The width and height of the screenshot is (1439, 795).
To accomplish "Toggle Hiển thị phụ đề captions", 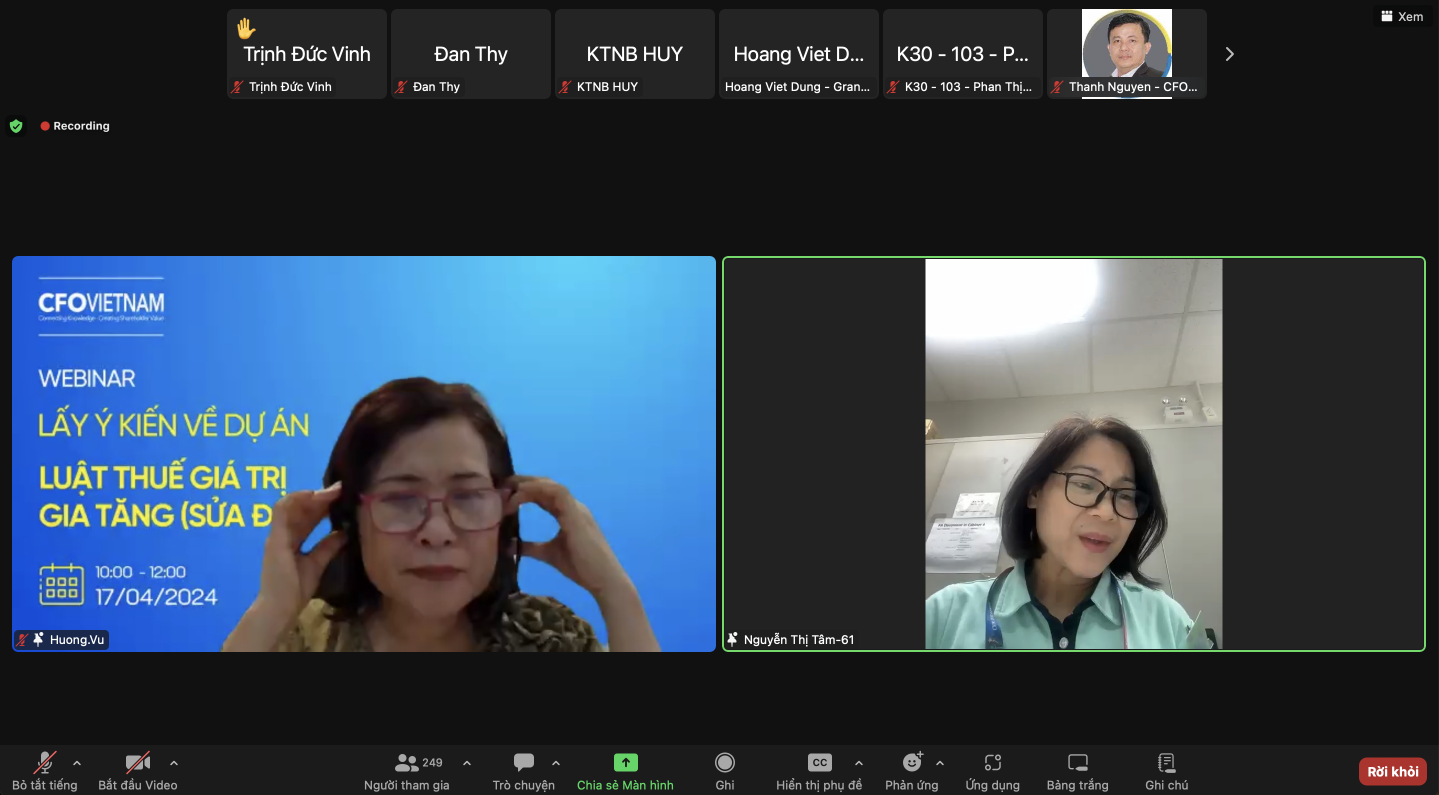I will [x=819, y=763].
